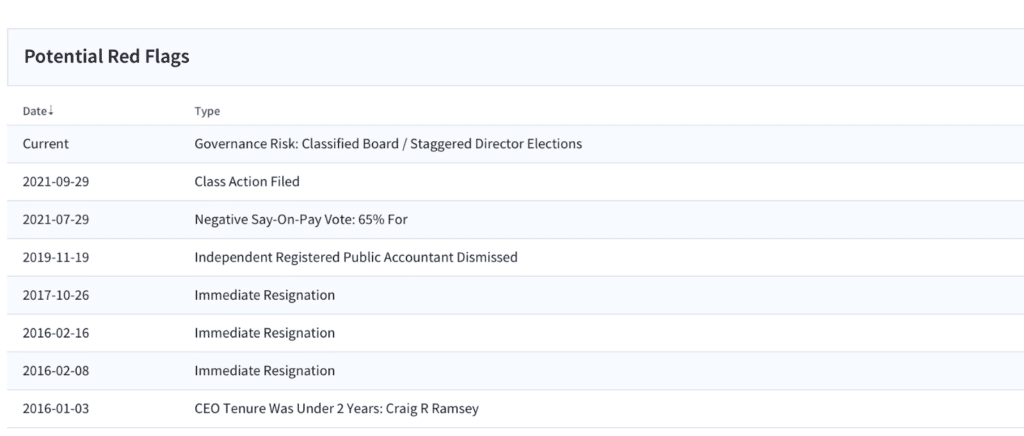Click the Type column header
Screen dimensions: 1024x436
click(207, 111)
